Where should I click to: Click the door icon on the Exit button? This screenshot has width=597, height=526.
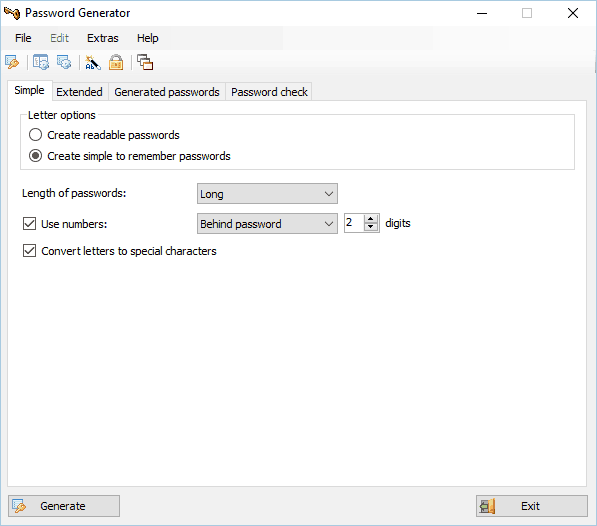(x=487, y=506)
